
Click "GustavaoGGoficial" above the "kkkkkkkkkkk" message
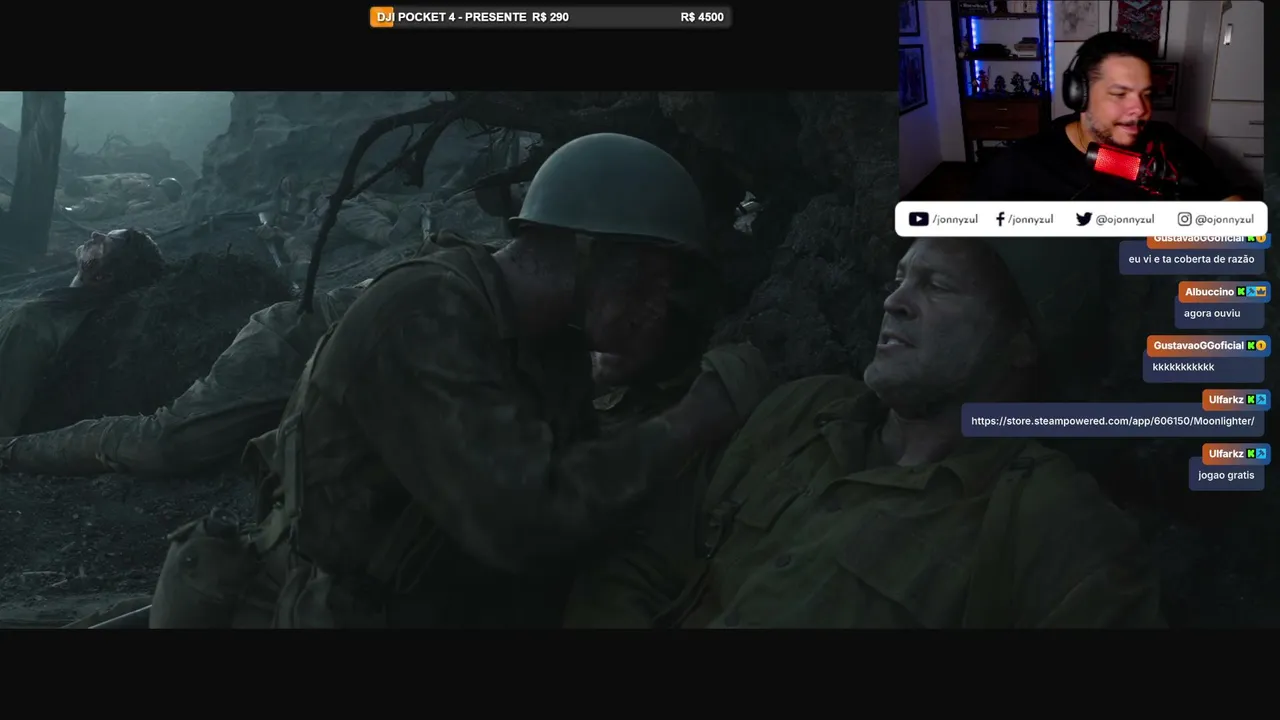[1198, 346]
